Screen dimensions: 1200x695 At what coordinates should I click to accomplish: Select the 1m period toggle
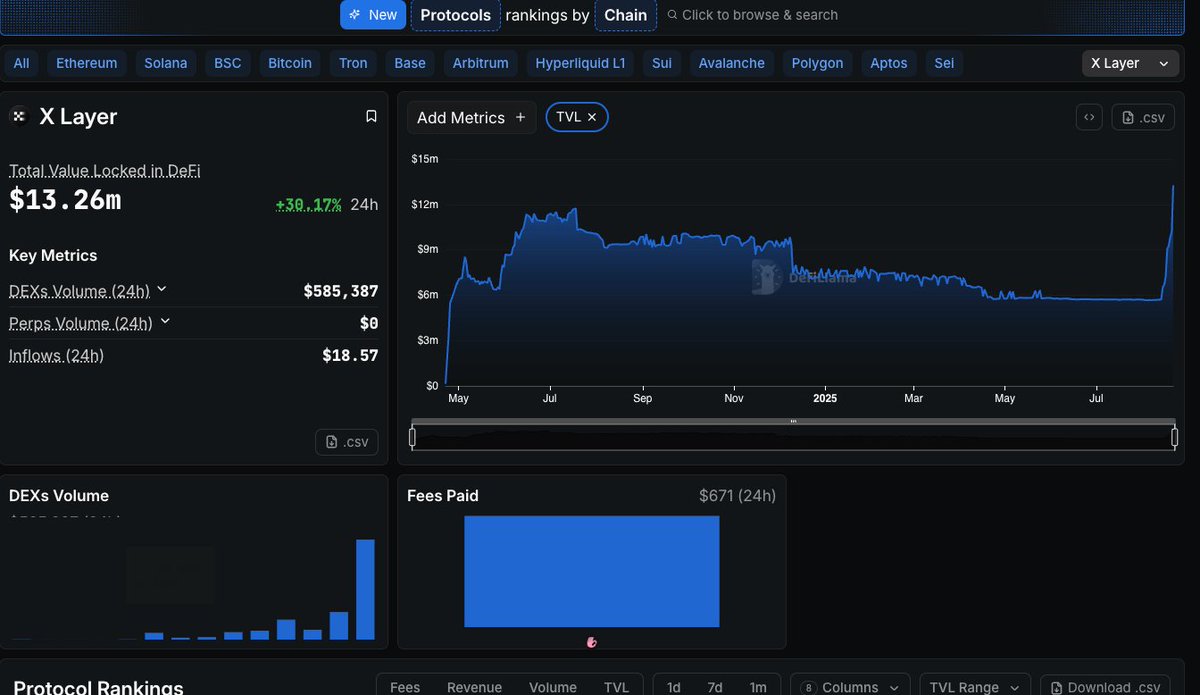(x=758, y=687)
